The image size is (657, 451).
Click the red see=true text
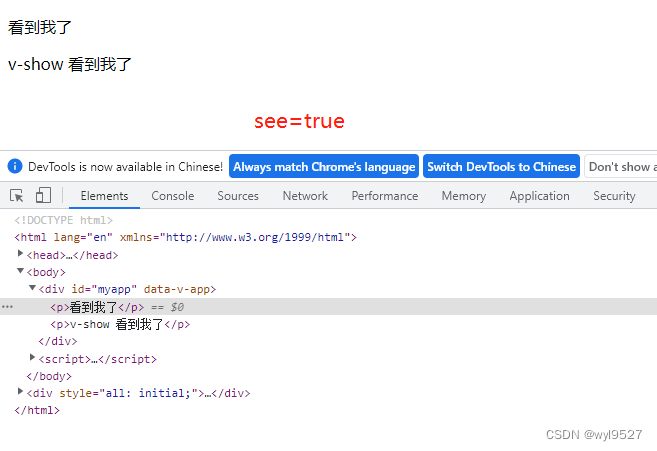coord(299,122)
